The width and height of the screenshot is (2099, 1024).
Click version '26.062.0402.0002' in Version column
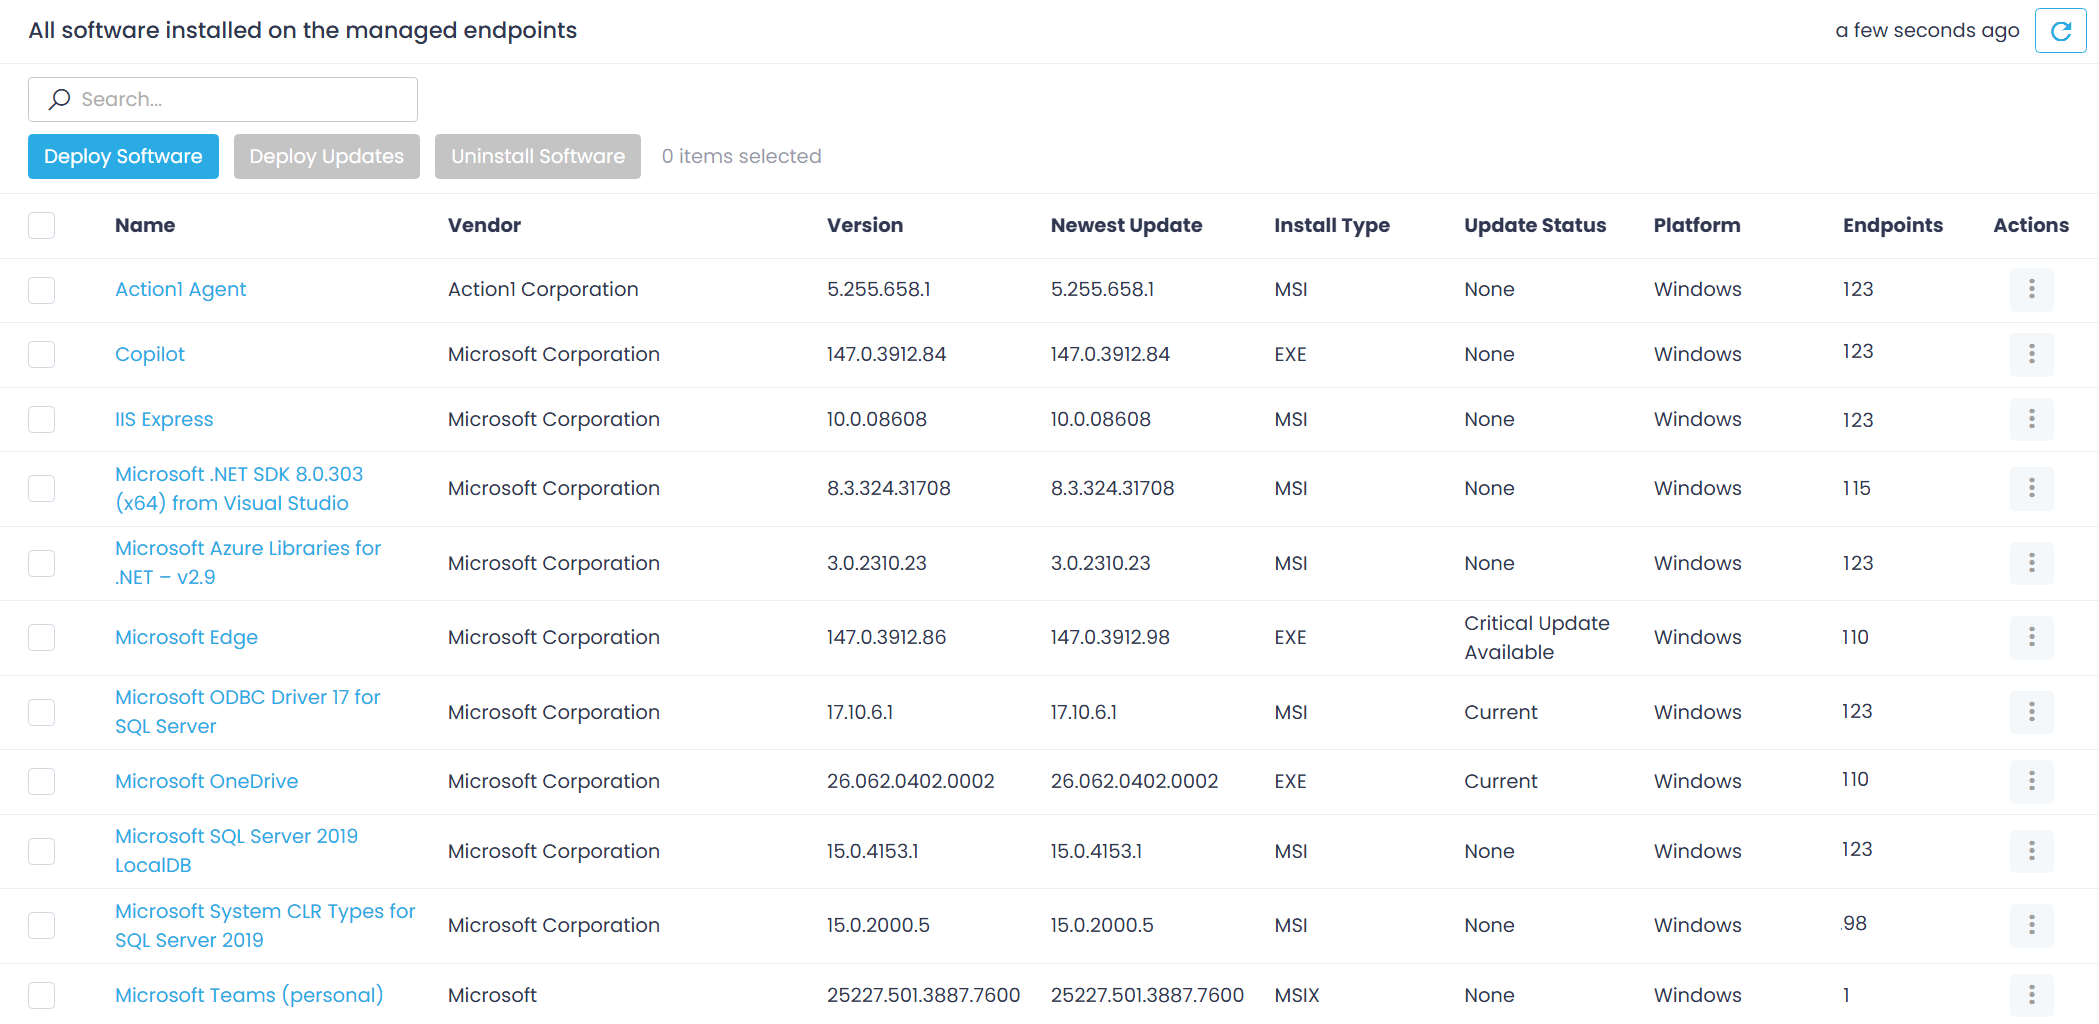pyautogui.click(x=910, y=781)
